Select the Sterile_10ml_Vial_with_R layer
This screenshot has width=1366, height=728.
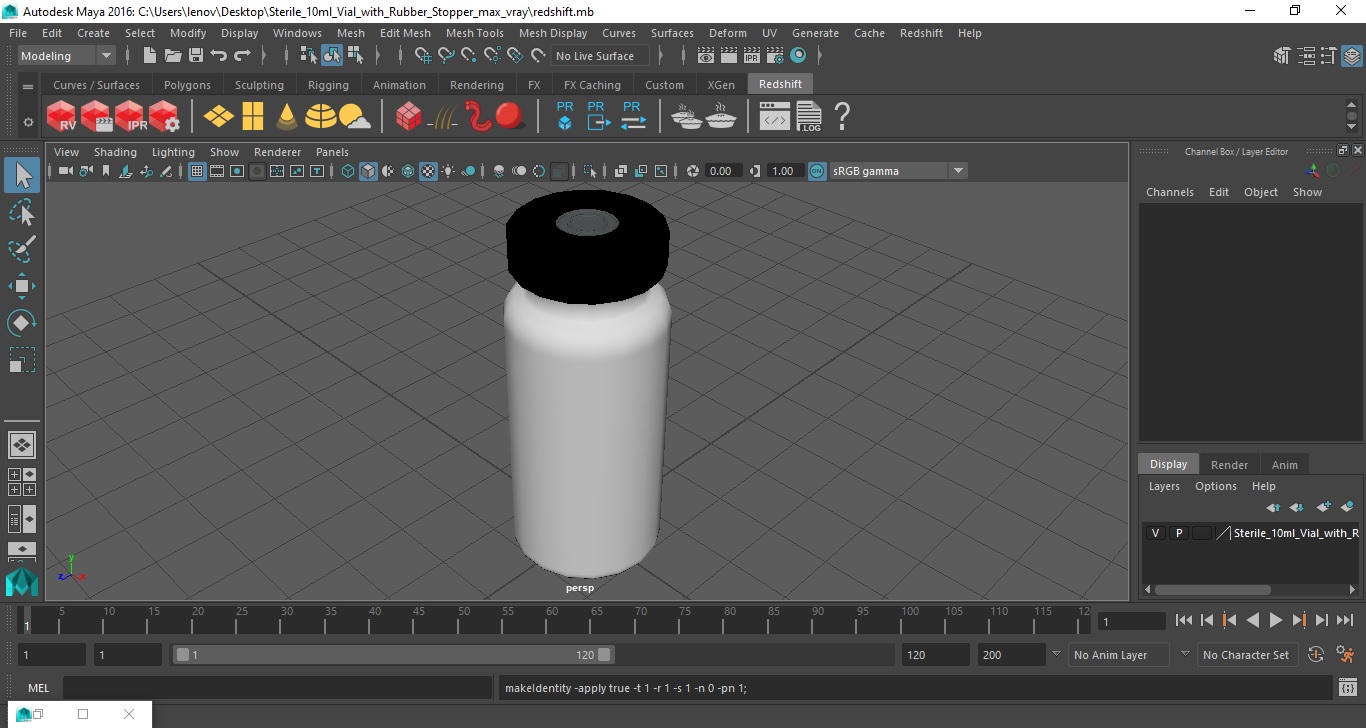tap(1296, 533)
